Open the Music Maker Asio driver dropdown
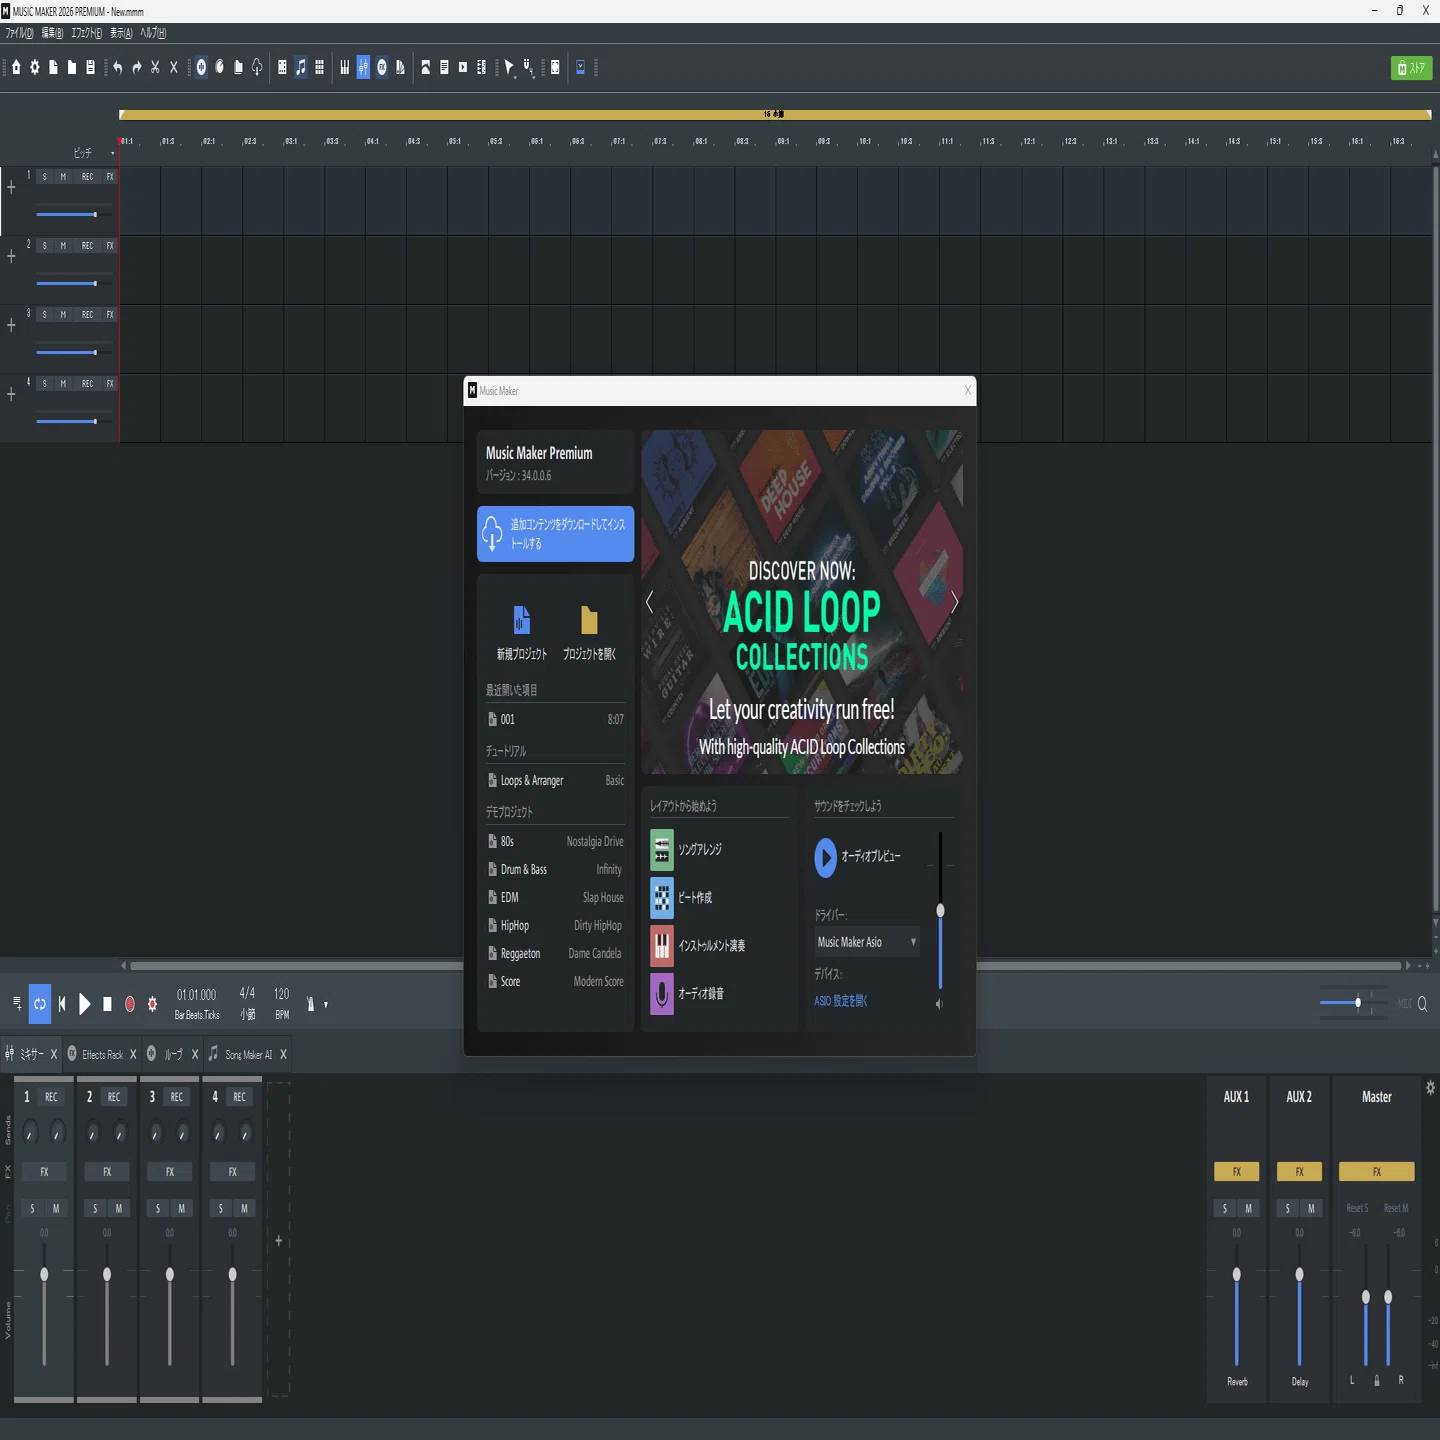 tap(867, 942)
